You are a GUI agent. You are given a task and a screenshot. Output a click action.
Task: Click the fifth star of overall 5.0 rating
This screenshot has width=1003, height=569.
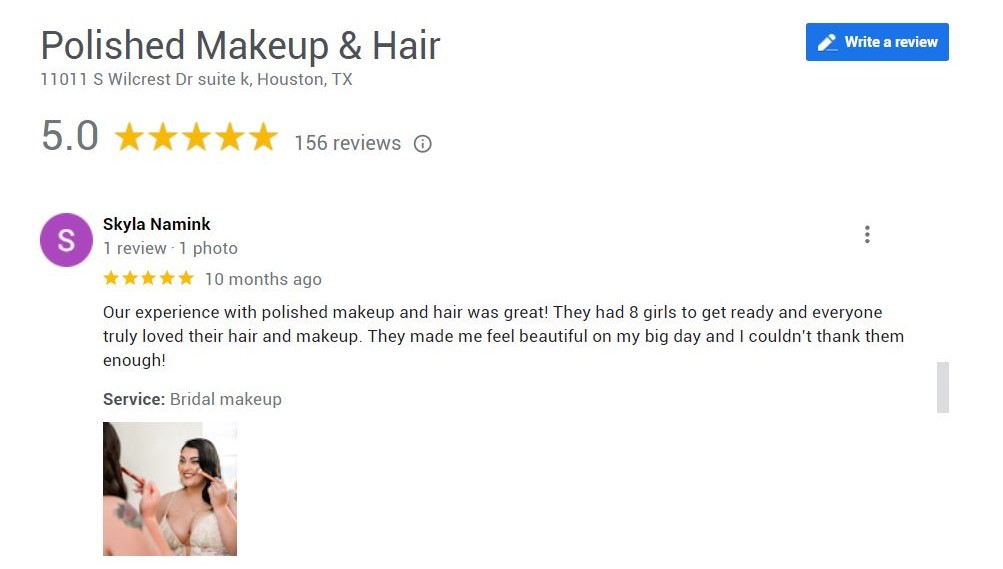[263, 137]
